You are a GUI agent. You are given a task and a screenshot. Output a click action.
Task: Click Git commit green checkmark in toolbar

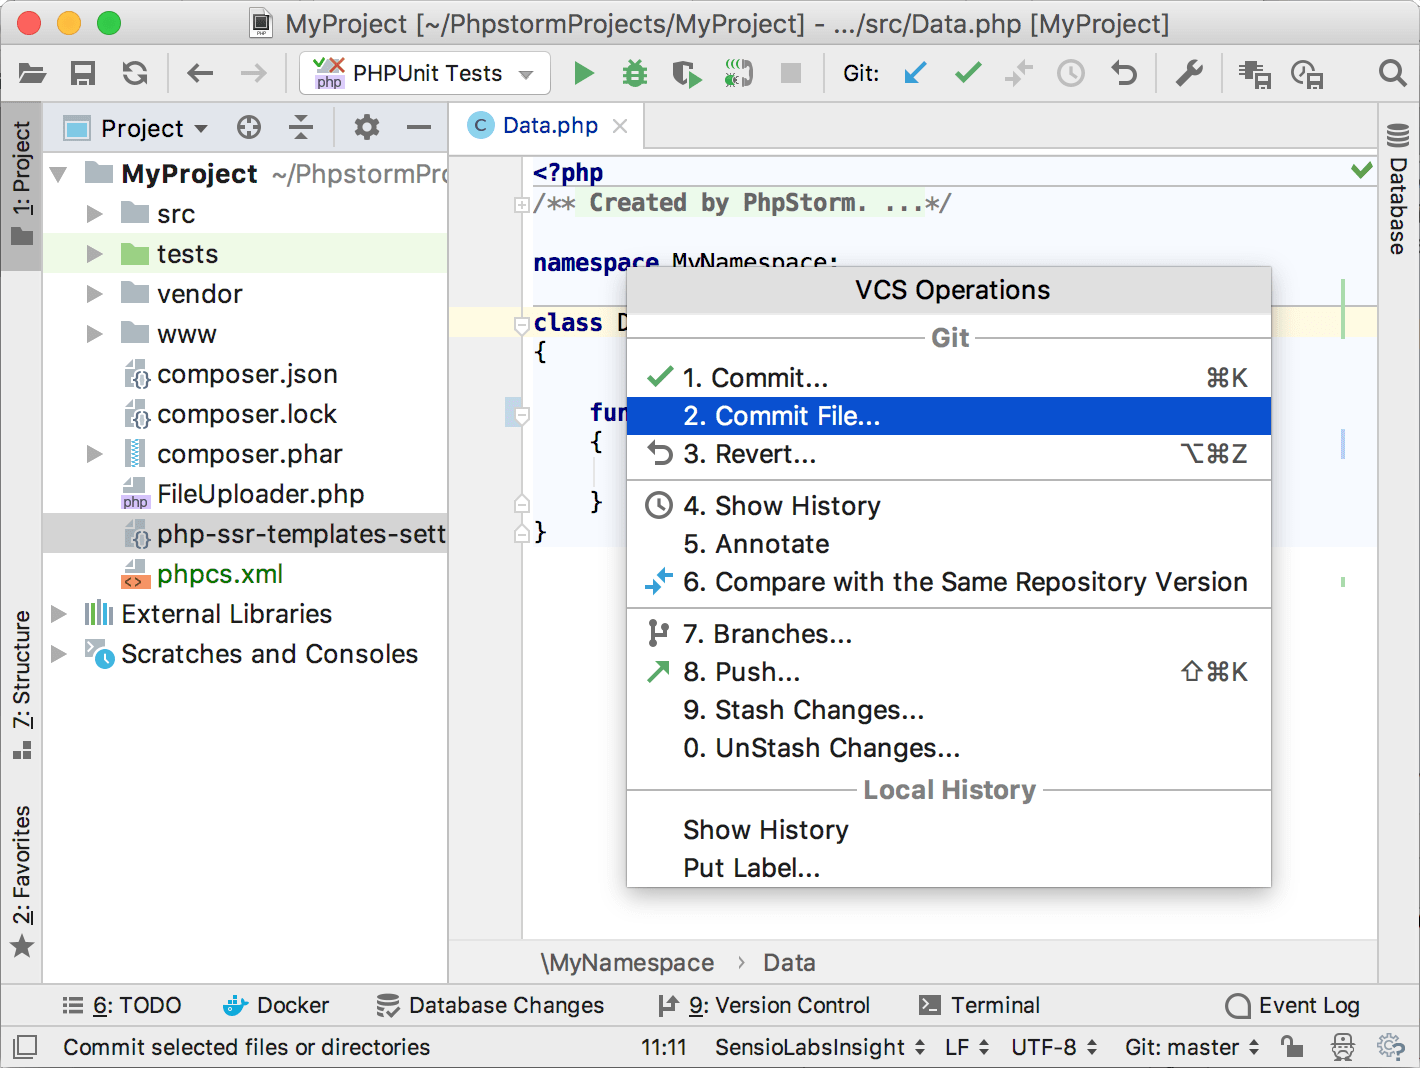coord(967,73)
